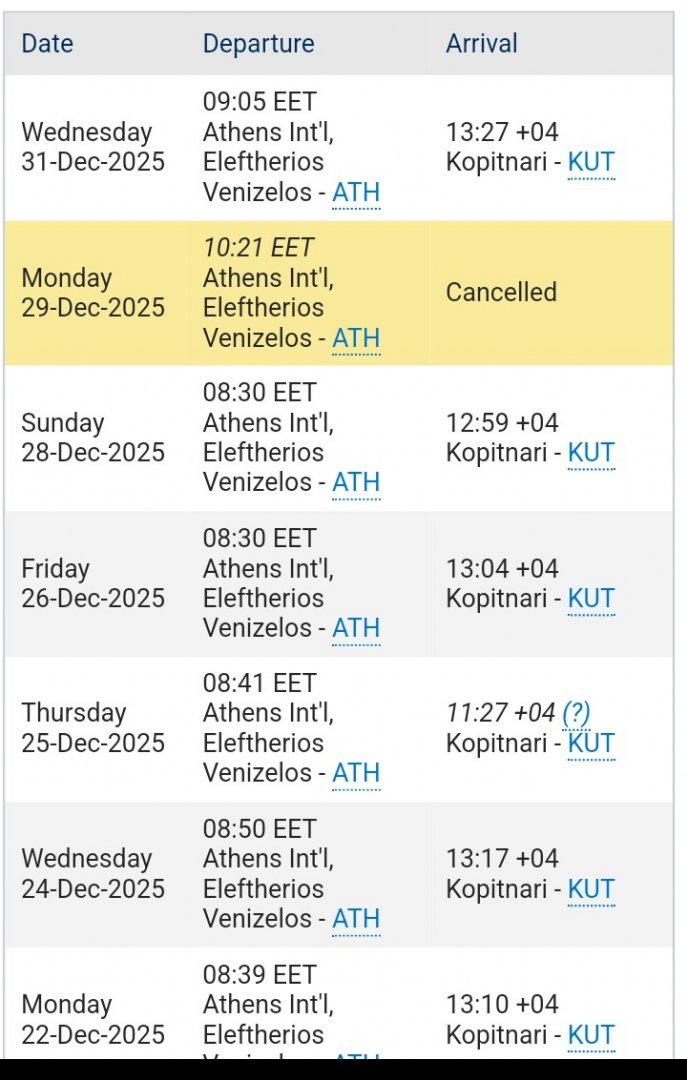Click the Cancelled arrival status text
The width and height of the screenshot is (687, 1080).
(501, 292)
